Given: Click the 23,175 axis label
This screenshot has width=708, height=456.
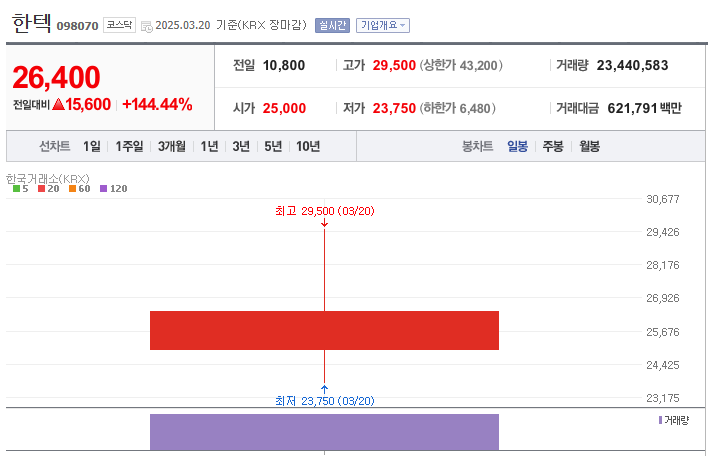Looking at the screenshot, I should [x=662, y=398].
